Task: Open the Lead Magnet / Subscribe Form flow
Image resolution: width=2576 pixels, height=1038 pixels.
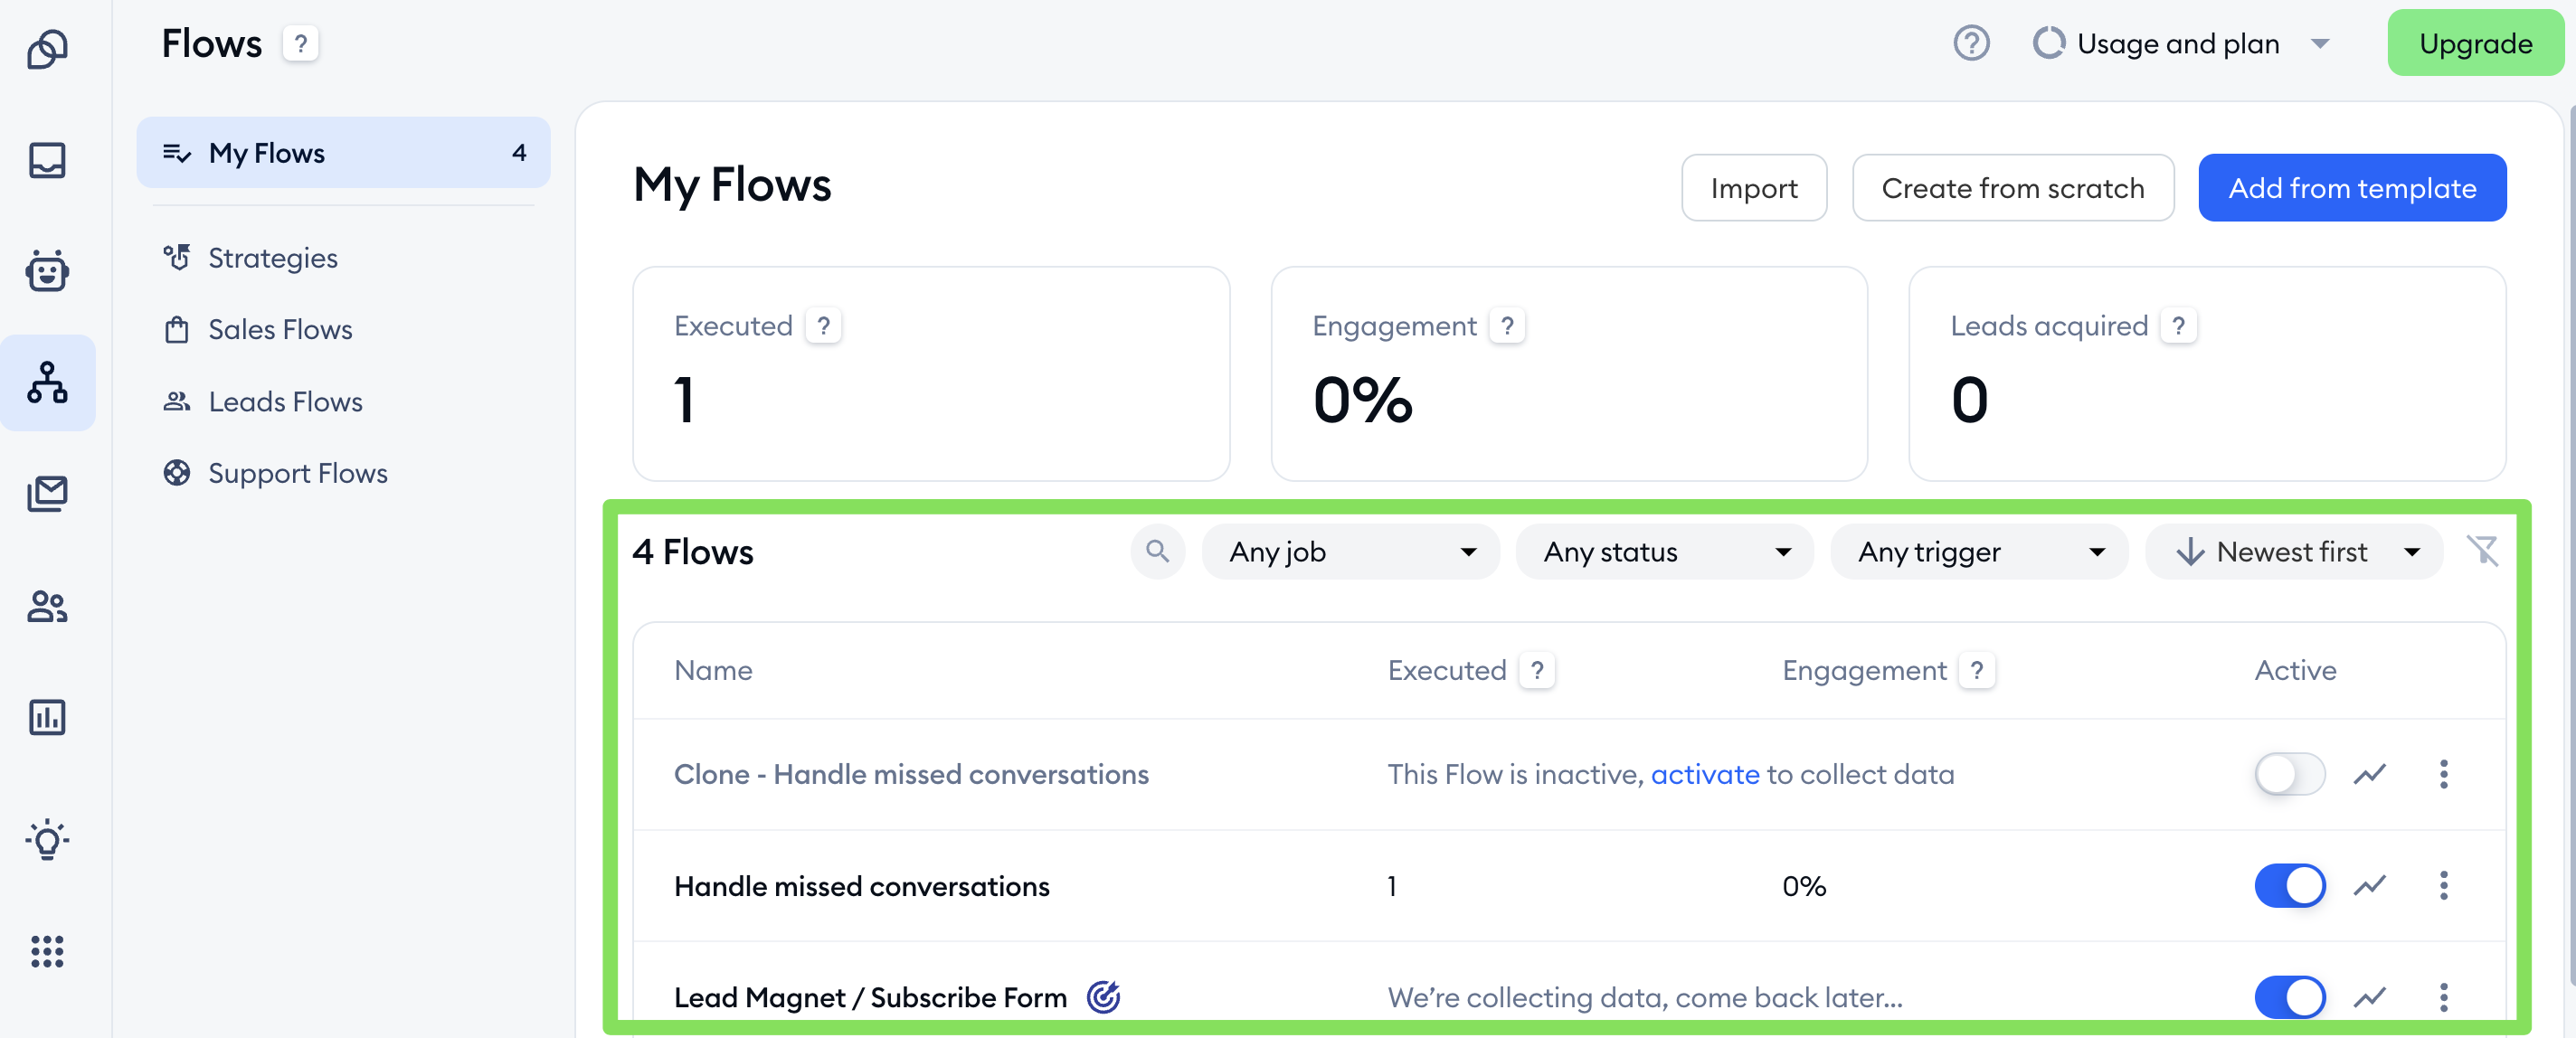Action: 870,997
